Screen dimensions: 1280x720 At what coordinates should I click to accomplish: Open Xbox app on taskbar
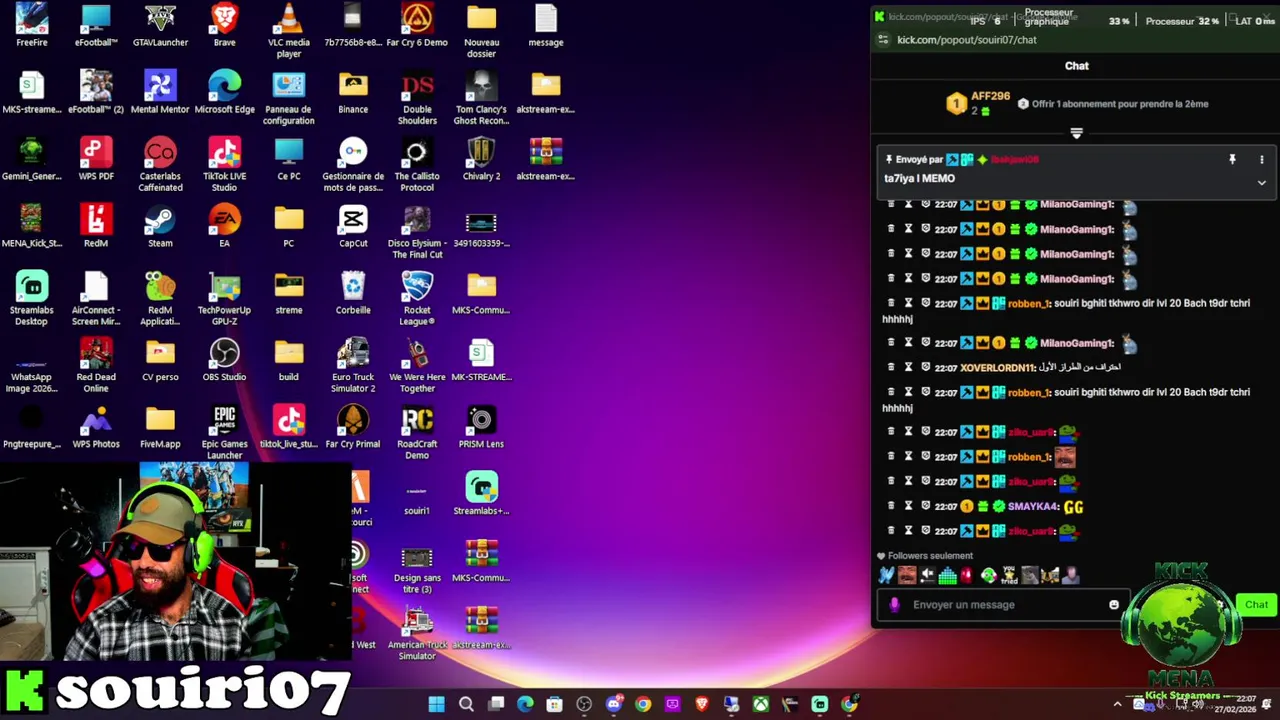[761, 704]
